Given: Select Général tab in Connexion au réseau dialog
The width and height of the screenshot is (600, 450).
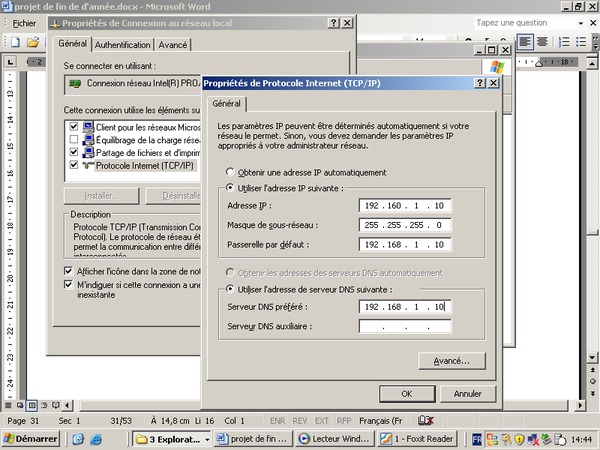Looking at the screenshot, I should coord(72,44).
